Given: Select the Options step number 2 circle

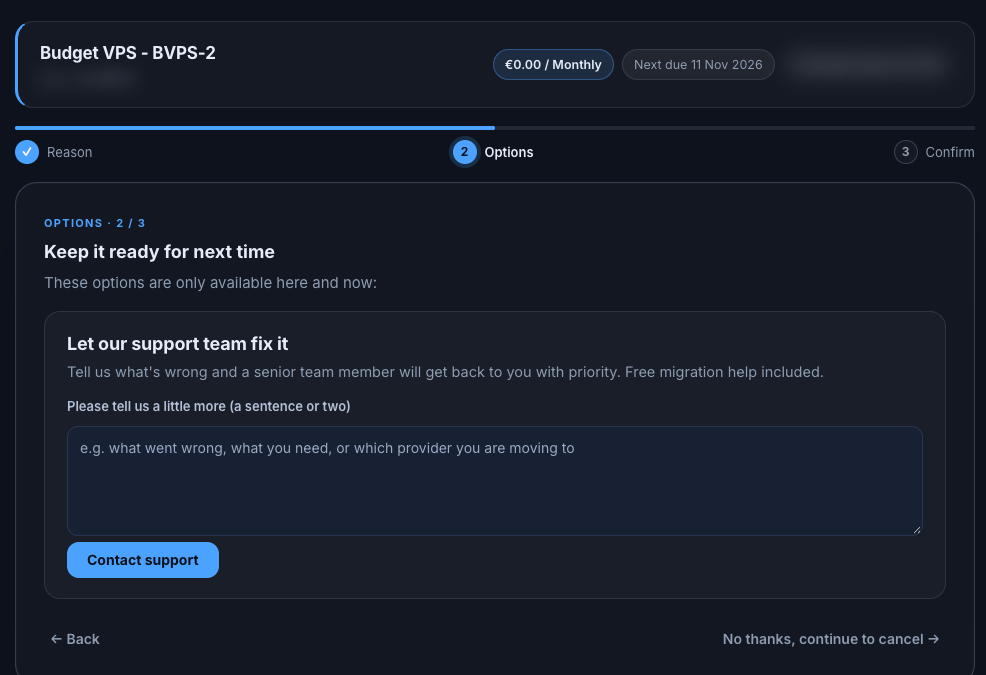Looking at the screenshot, I should [465, 152].
